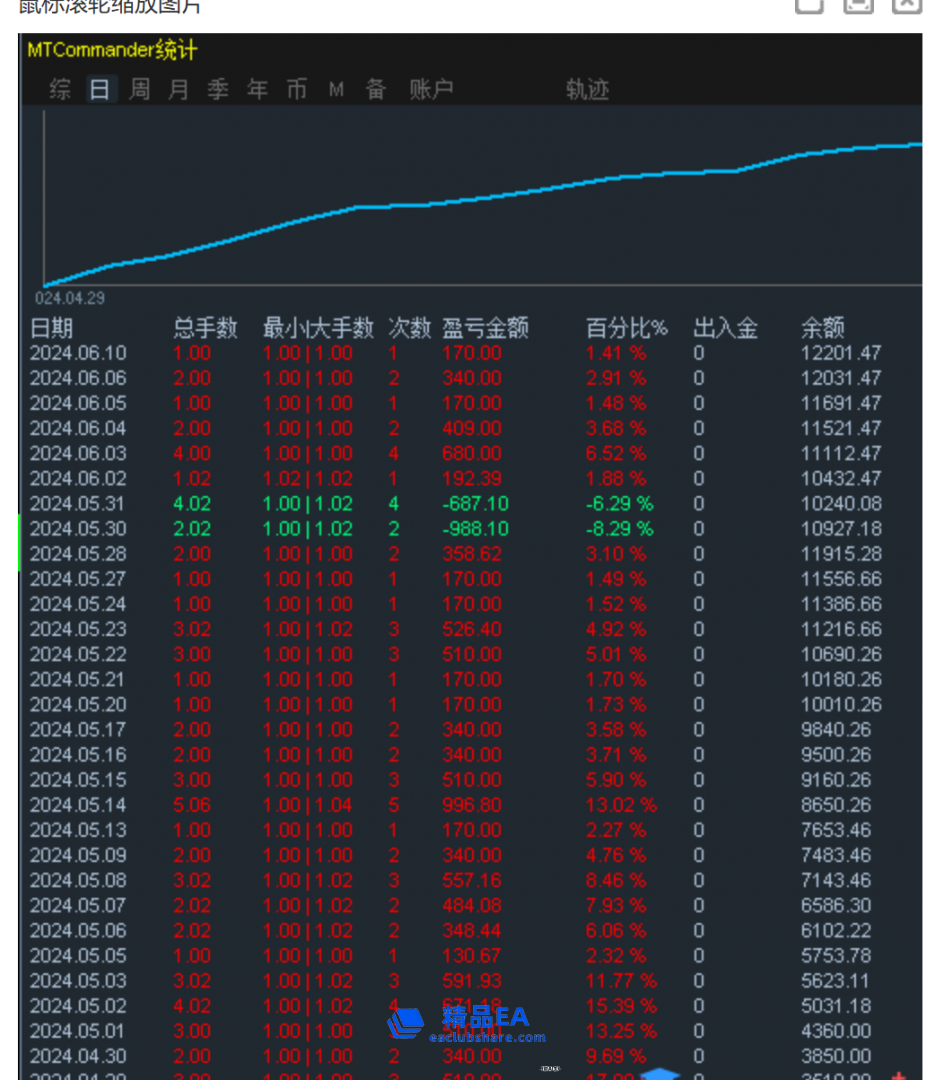Viewport: 935px width, 1080px height.
Task: Open the 季 quarterly tab
Action: 218,90
